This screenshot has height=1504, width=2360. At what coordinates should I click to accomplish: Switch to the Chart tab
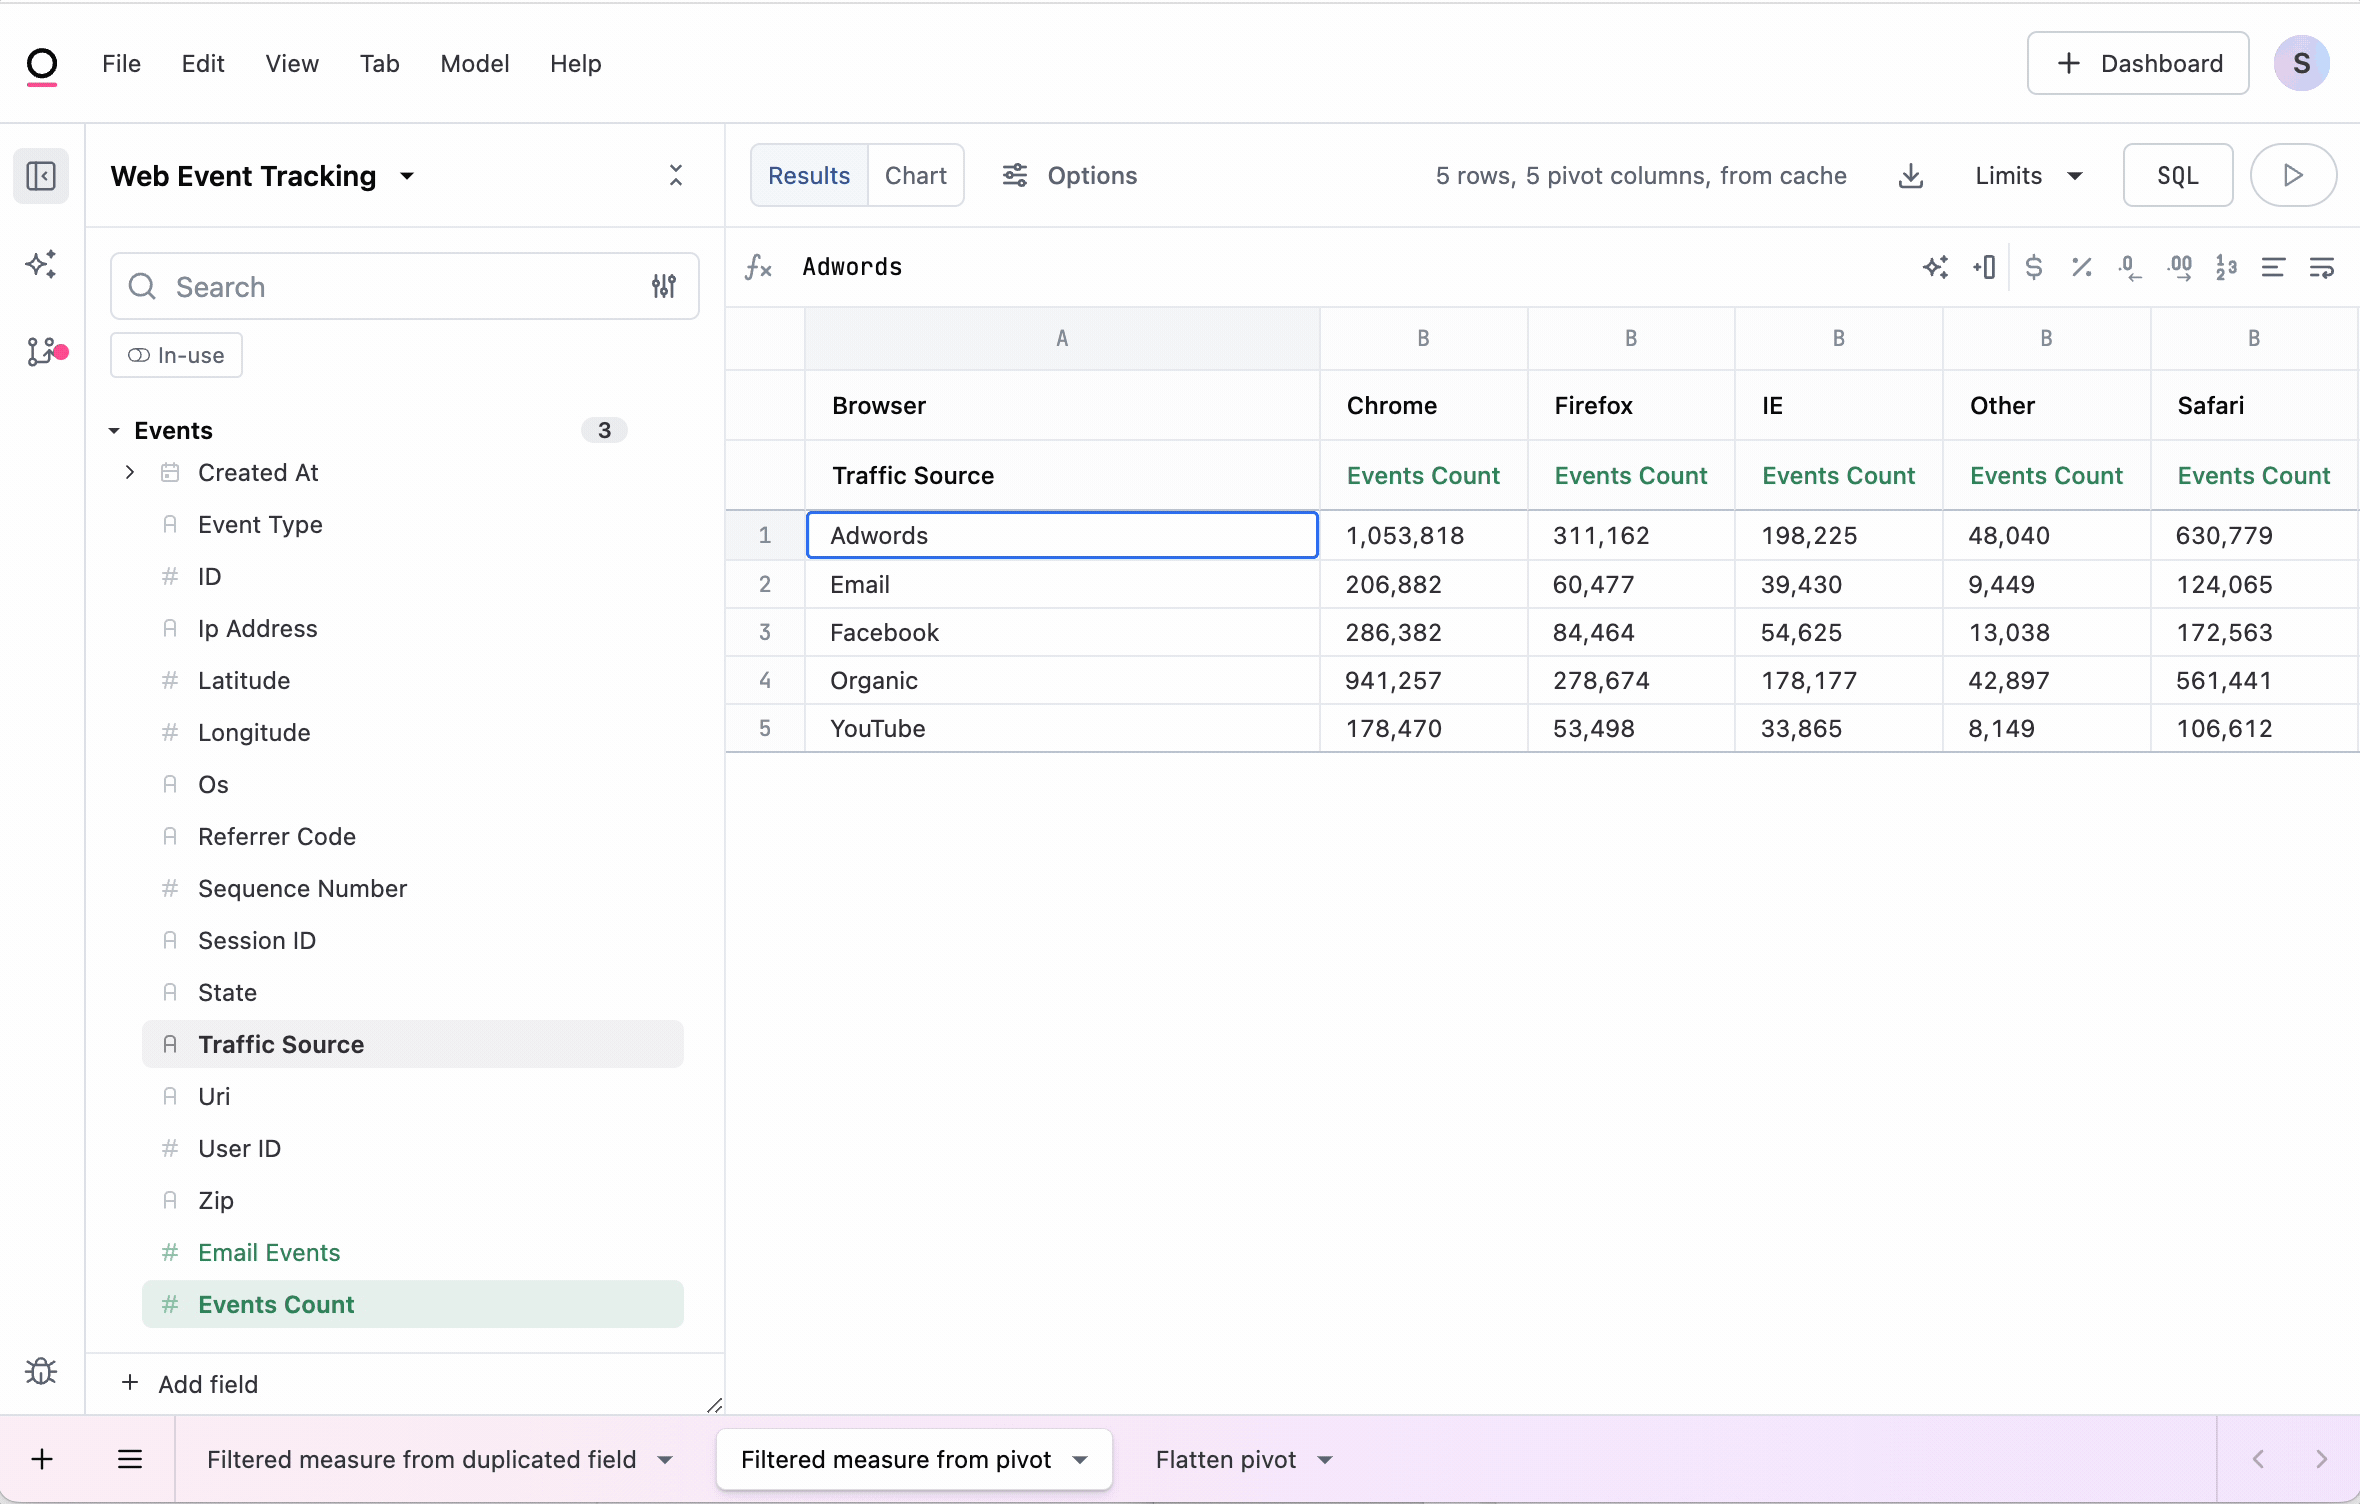coord(917,176)
